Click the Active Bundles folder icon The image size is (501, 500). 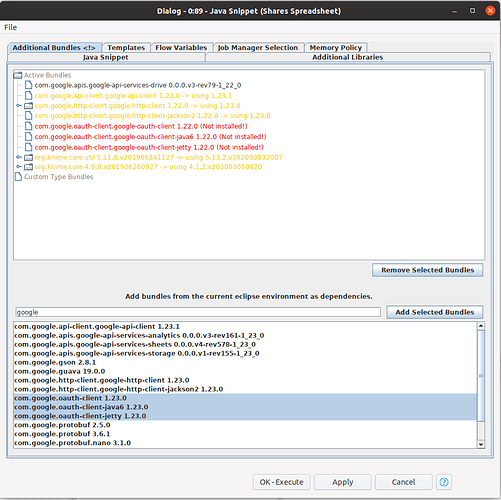point(18,75)
